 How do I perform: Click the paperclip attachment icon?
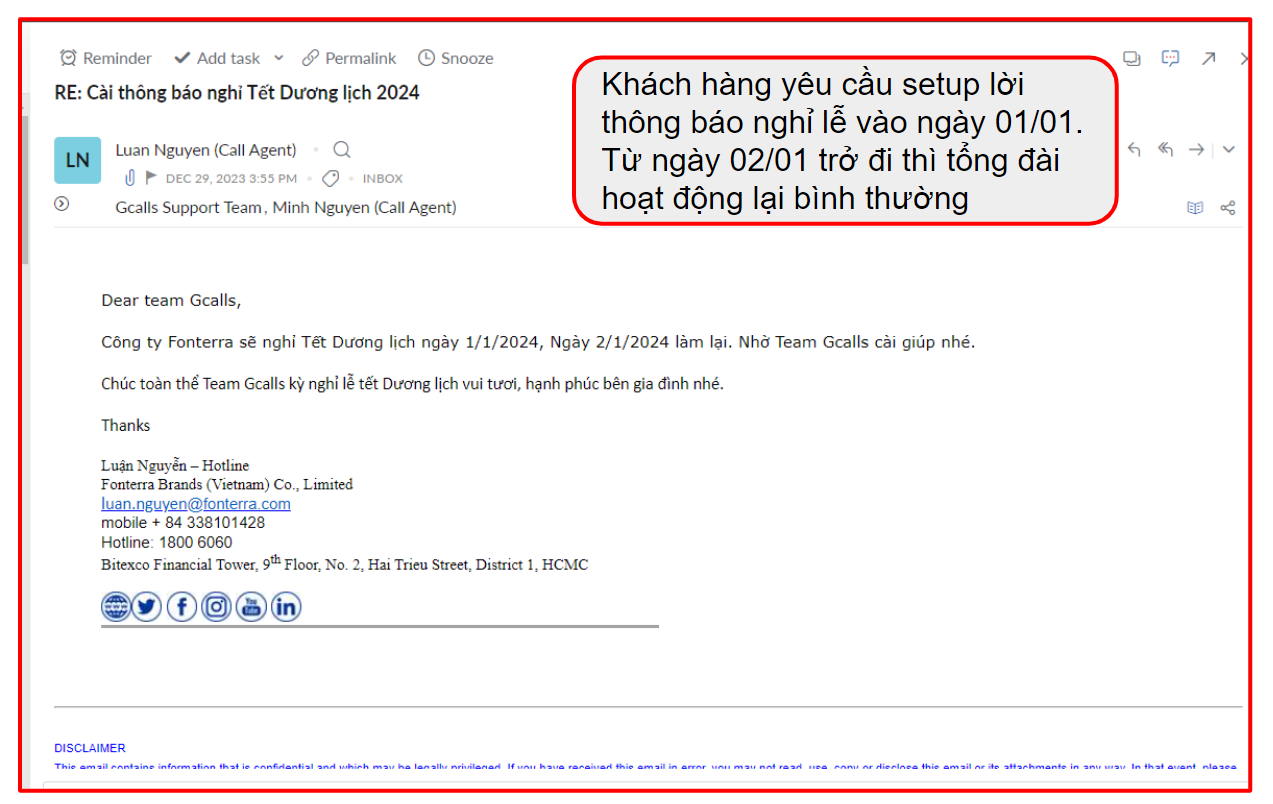(x=129, y=179)
